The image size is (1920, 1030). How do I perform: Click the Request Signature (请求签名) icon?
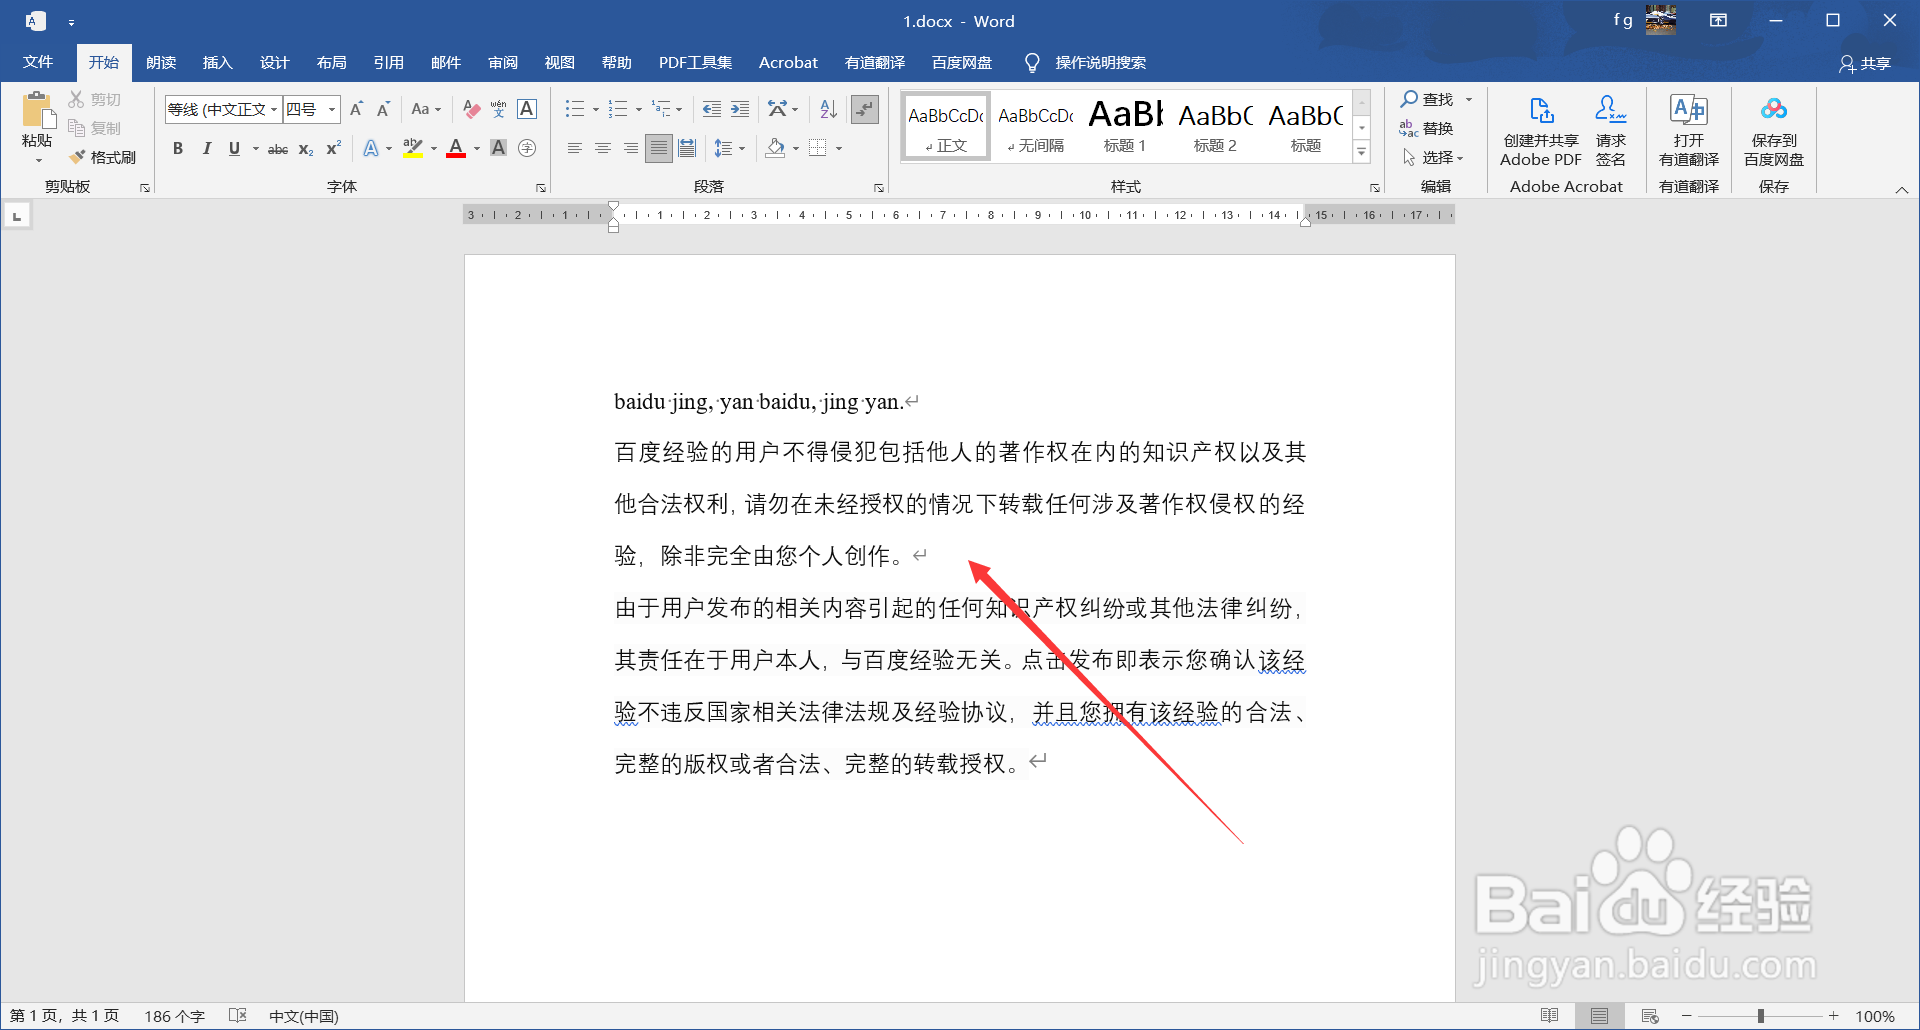pyautogui.click(x=1611, y=130)
